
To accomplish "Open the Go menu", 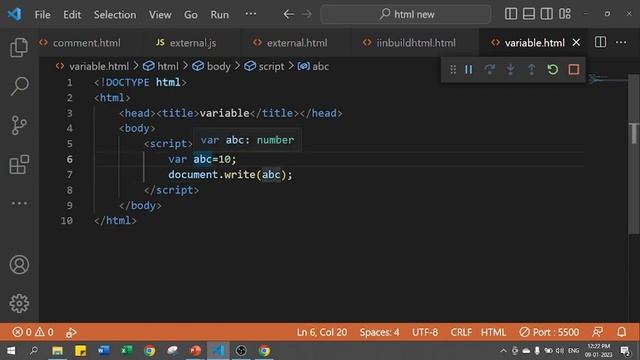I will pyautogui.click(x=191, y=15).
